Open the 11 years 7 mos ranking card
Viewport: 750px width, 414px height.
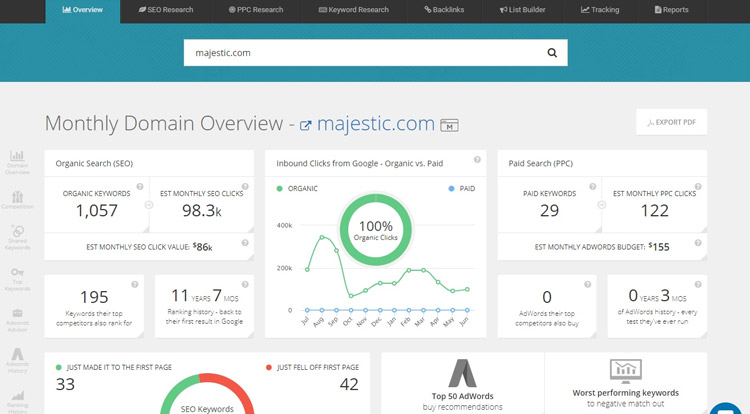pos(204,306)
